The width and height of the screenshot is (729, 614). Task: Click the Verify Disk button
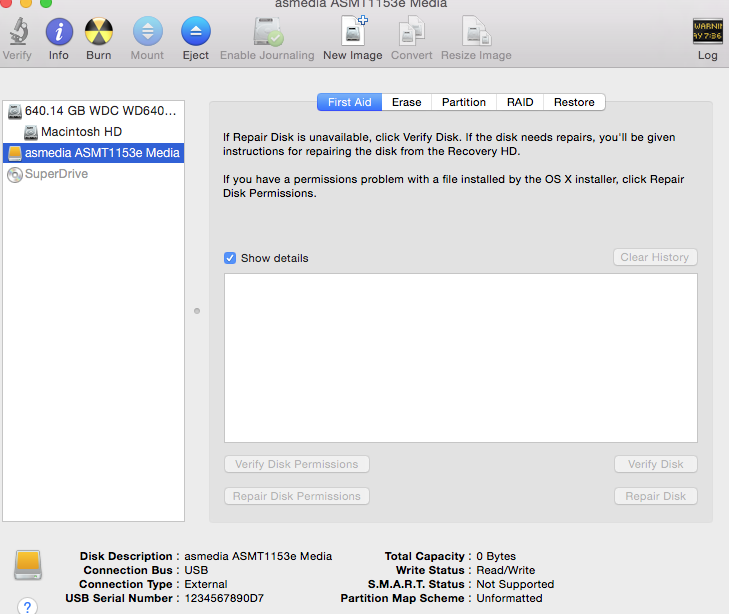click(x=656, y=464)
